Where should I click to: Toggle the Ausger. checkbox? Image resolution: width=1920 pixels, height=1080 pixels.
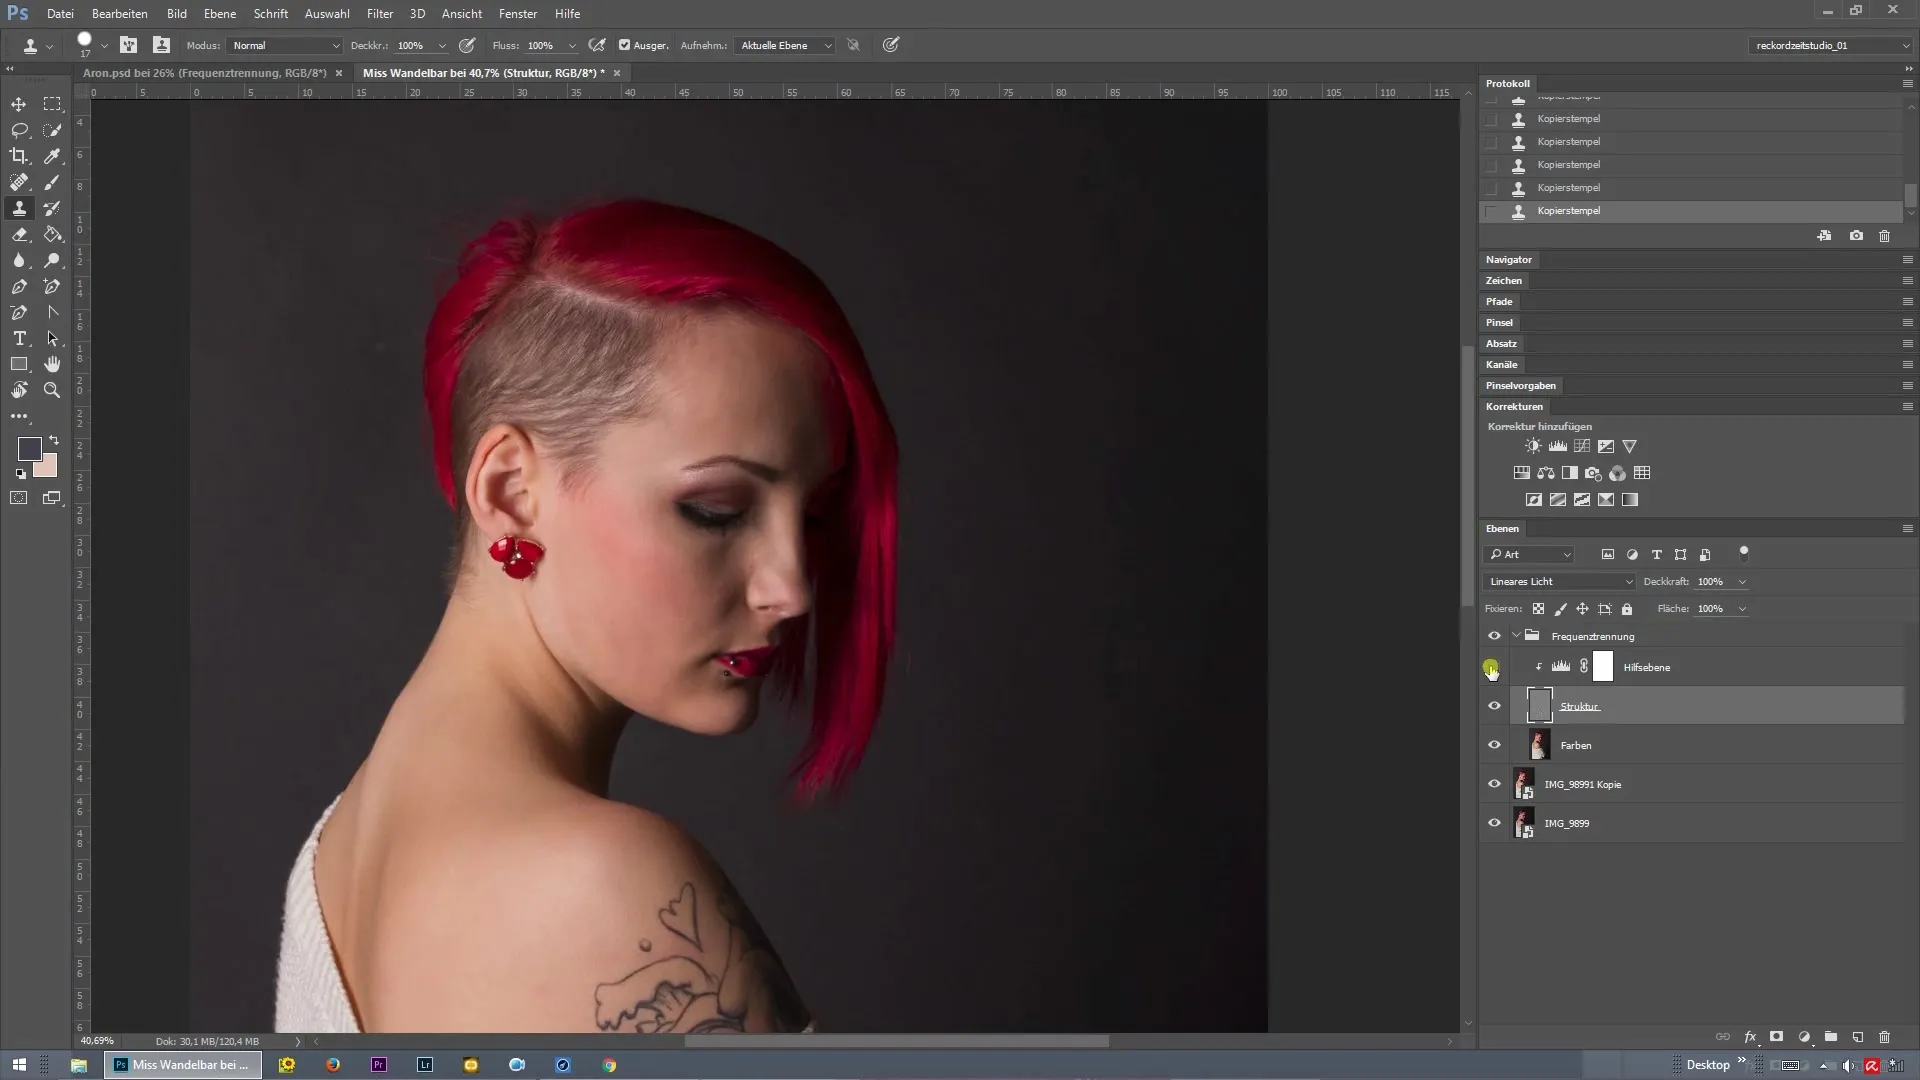click(x=624, y=45)
